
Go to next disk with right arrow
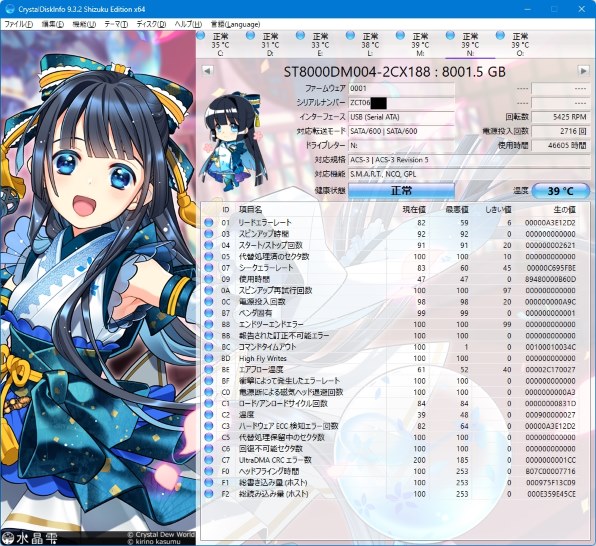click(583, 70)
